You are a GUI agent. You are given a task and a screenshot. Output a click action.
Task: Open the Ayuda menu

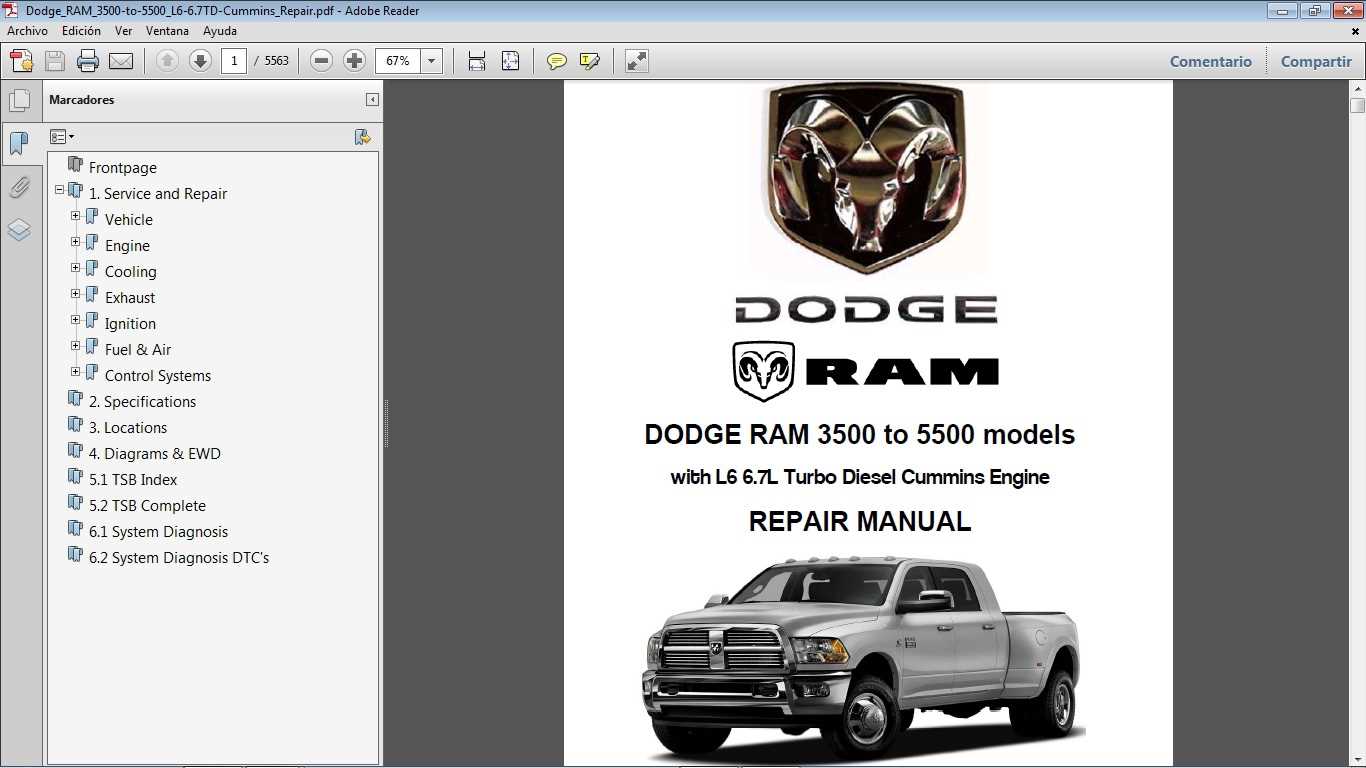(220, 31)
